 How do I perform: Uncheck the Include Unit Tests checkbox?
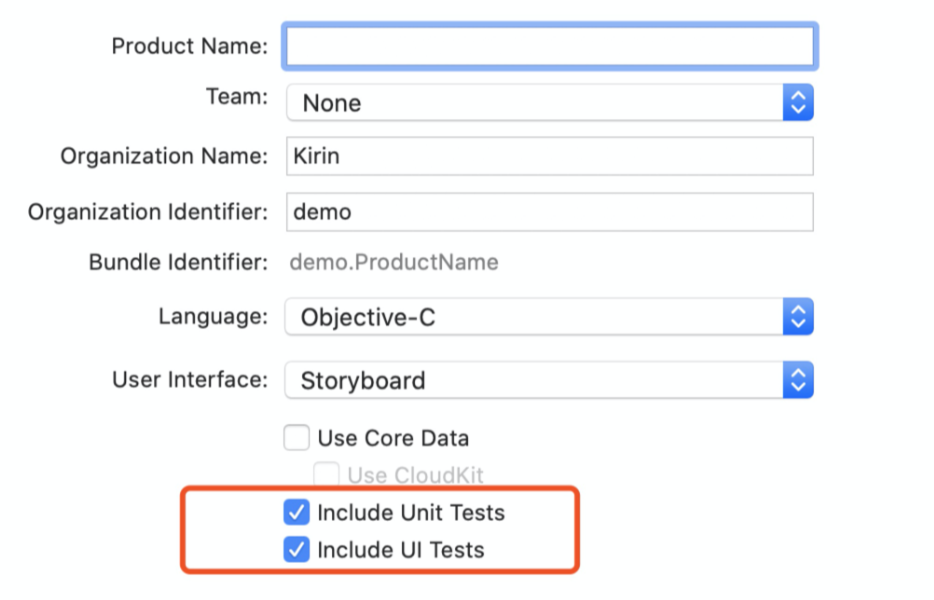tap(296, 513)
